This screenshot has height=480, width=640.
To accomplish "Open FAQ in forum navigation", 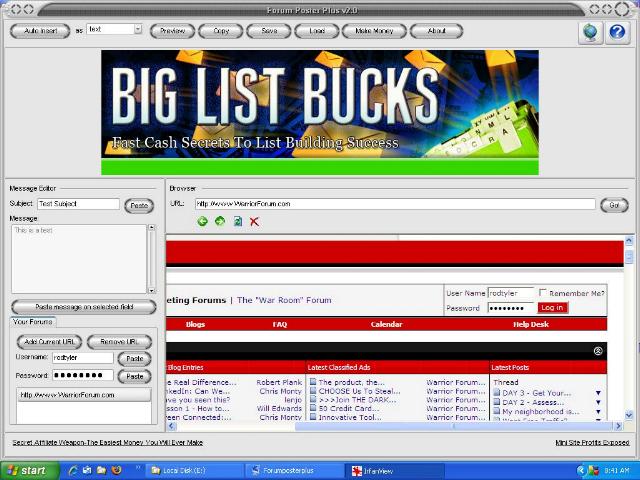I will click(x=280, y=324).
